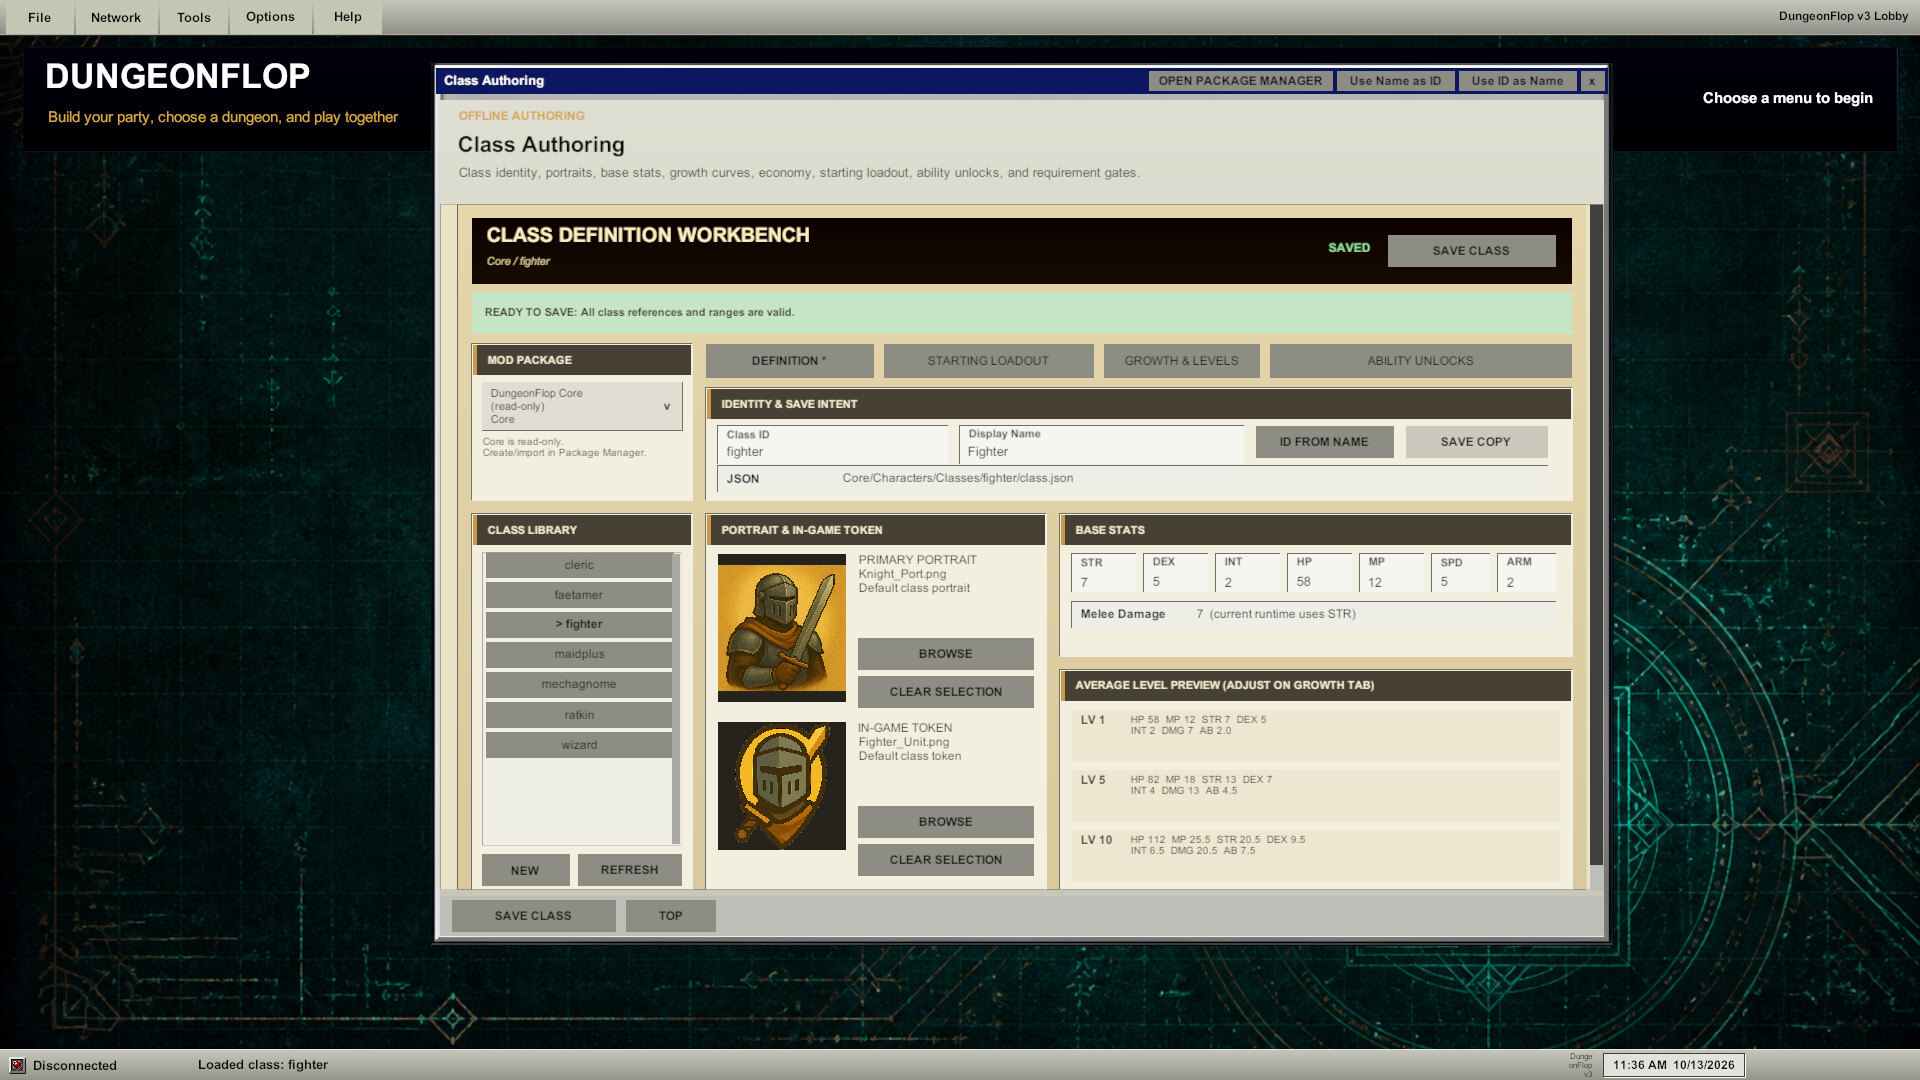Click the Display Name input field
The width and height of the screenshot is (1920, 1080).
tap(1101, 444)
